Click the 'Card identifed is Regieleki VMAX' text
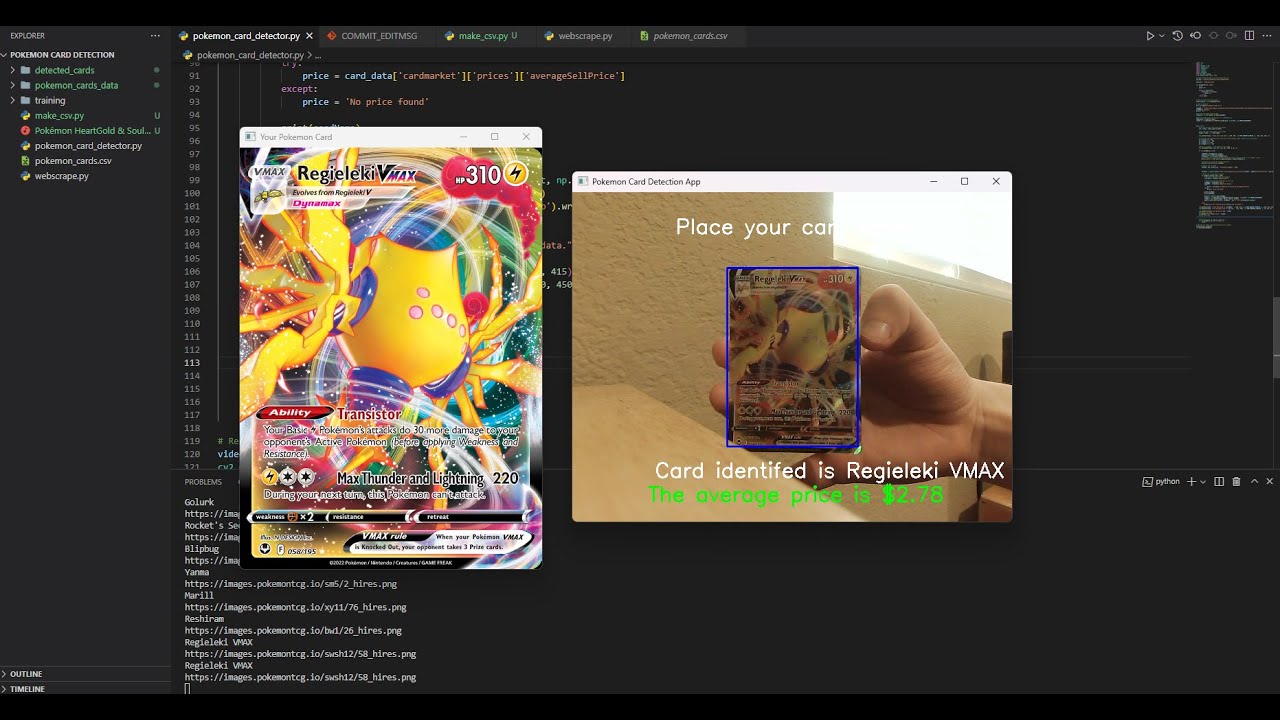Image resolution: width=1280 pixels, height=720 pixels. 829,471
